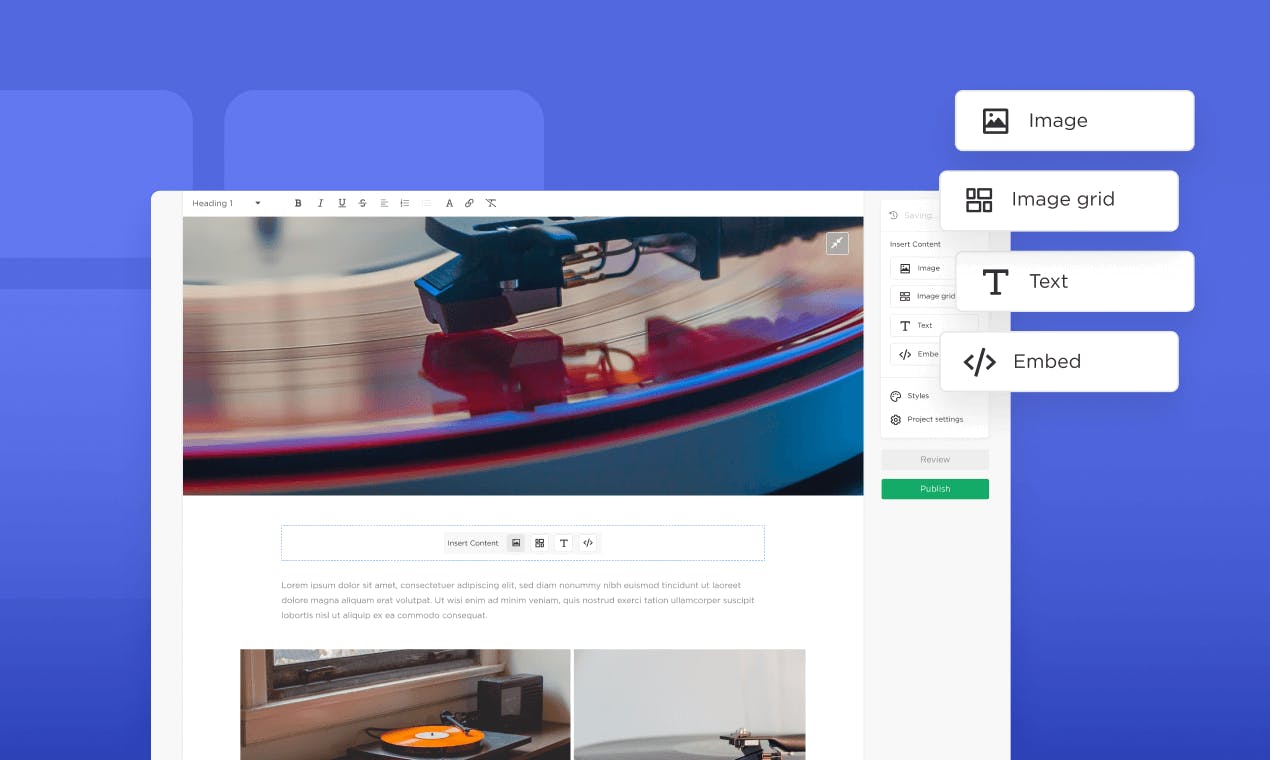Click the Saving history icon in the sidebar

[x=894, y=215]
